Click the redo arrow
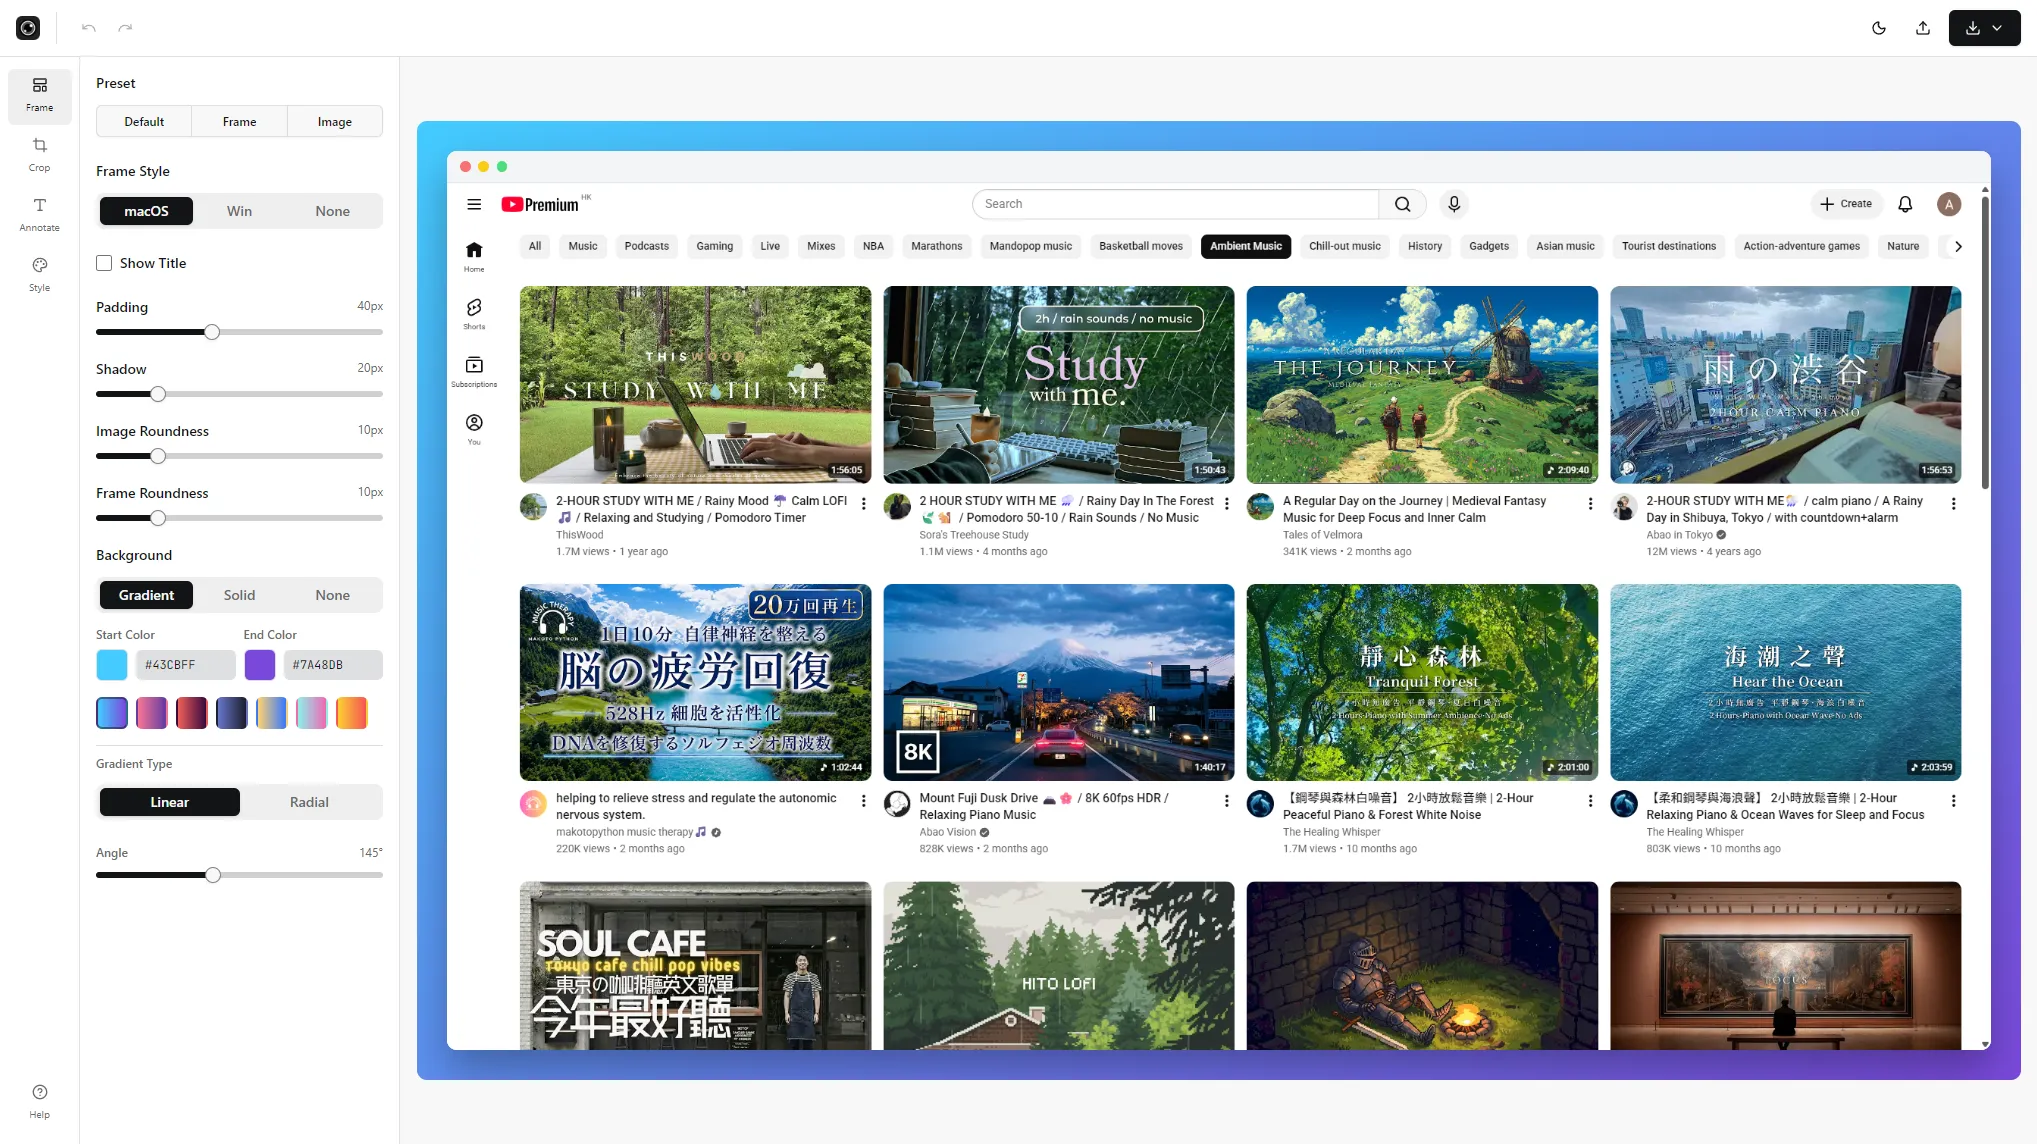Viewport: 2037px width, 1144px height. pos(125,28)
